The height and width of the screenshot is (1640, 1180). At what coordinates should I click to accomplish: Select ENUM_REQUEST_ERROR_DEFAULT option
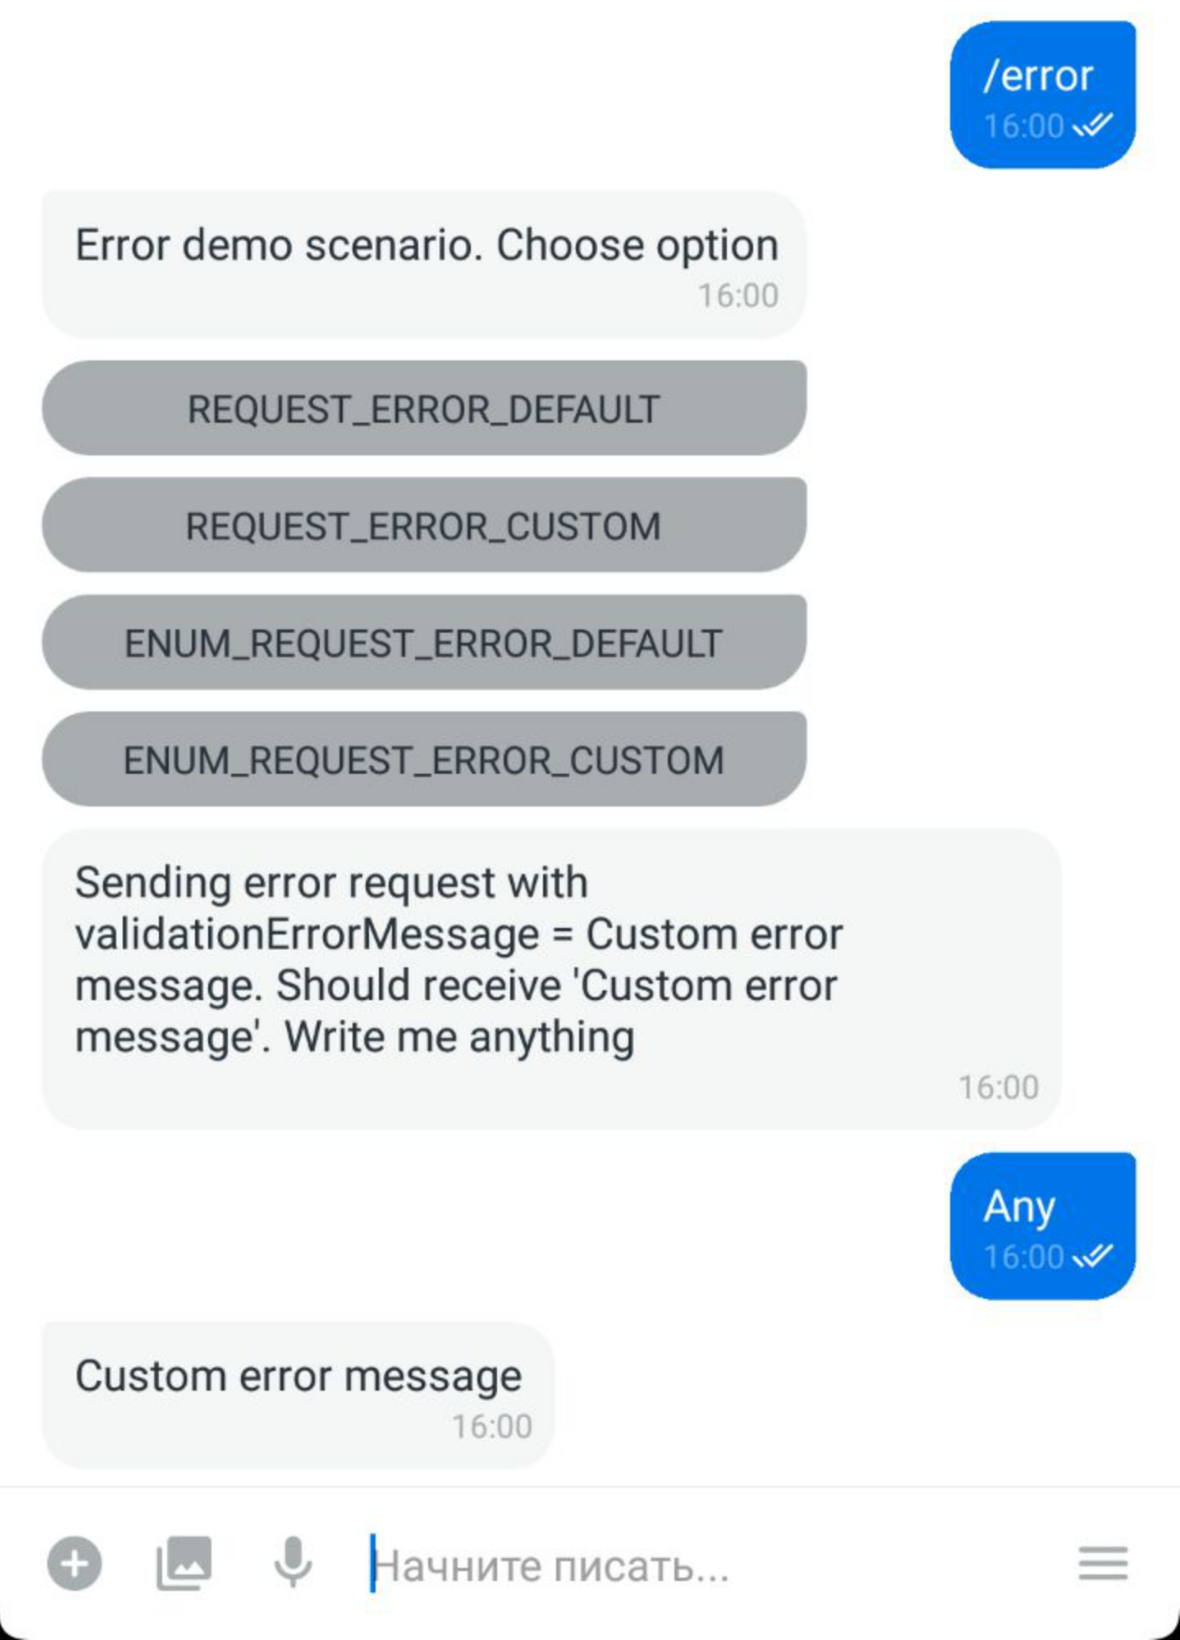(x=424, y=642)
